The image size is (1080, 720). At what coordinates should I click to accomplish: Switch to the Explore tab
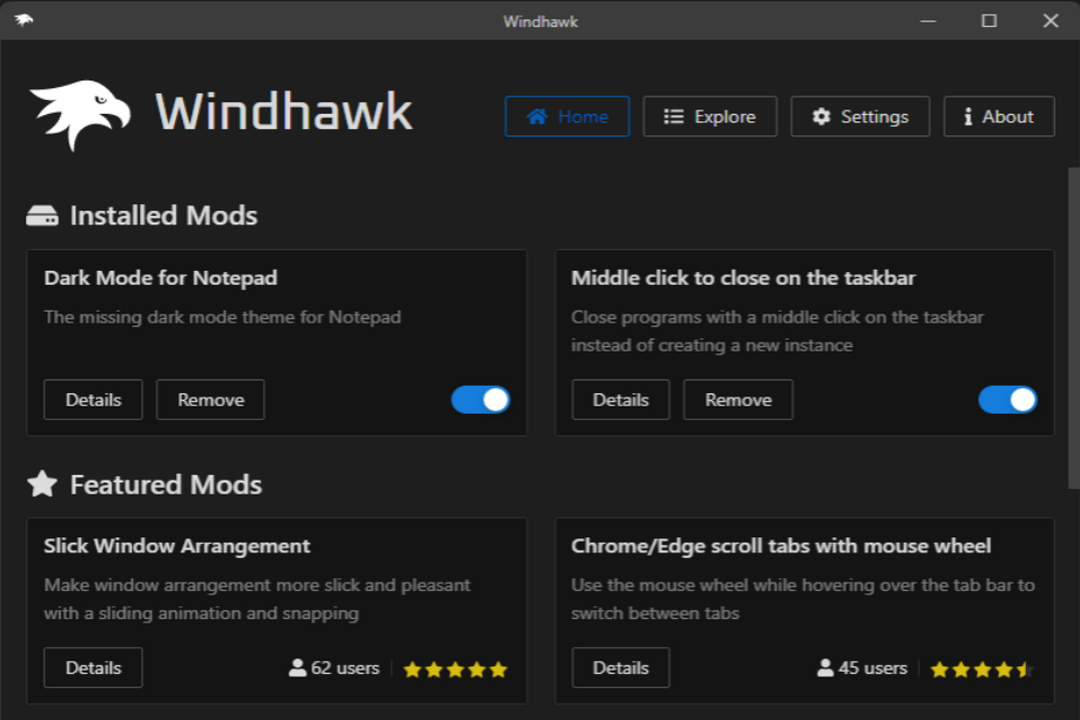pos(710,116)
